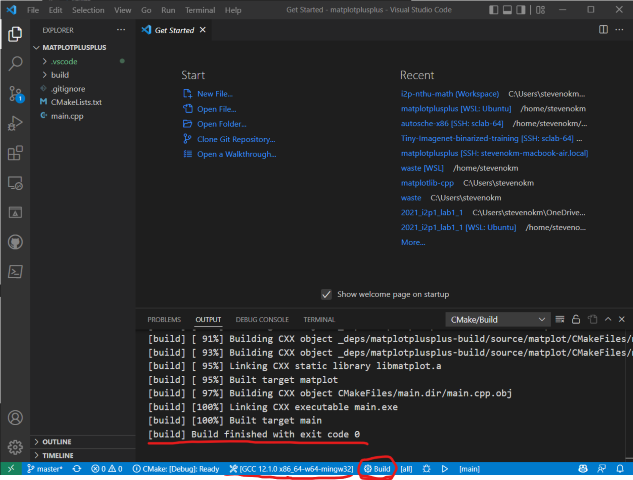Open the Selection menu
This screenshot has height=480, width=633.
point(88,10)
